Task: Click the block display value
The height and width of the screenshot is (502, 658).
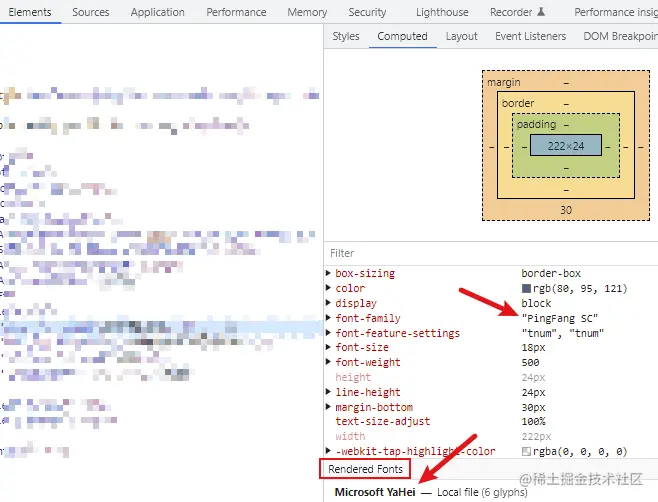Action: [536, 303]
